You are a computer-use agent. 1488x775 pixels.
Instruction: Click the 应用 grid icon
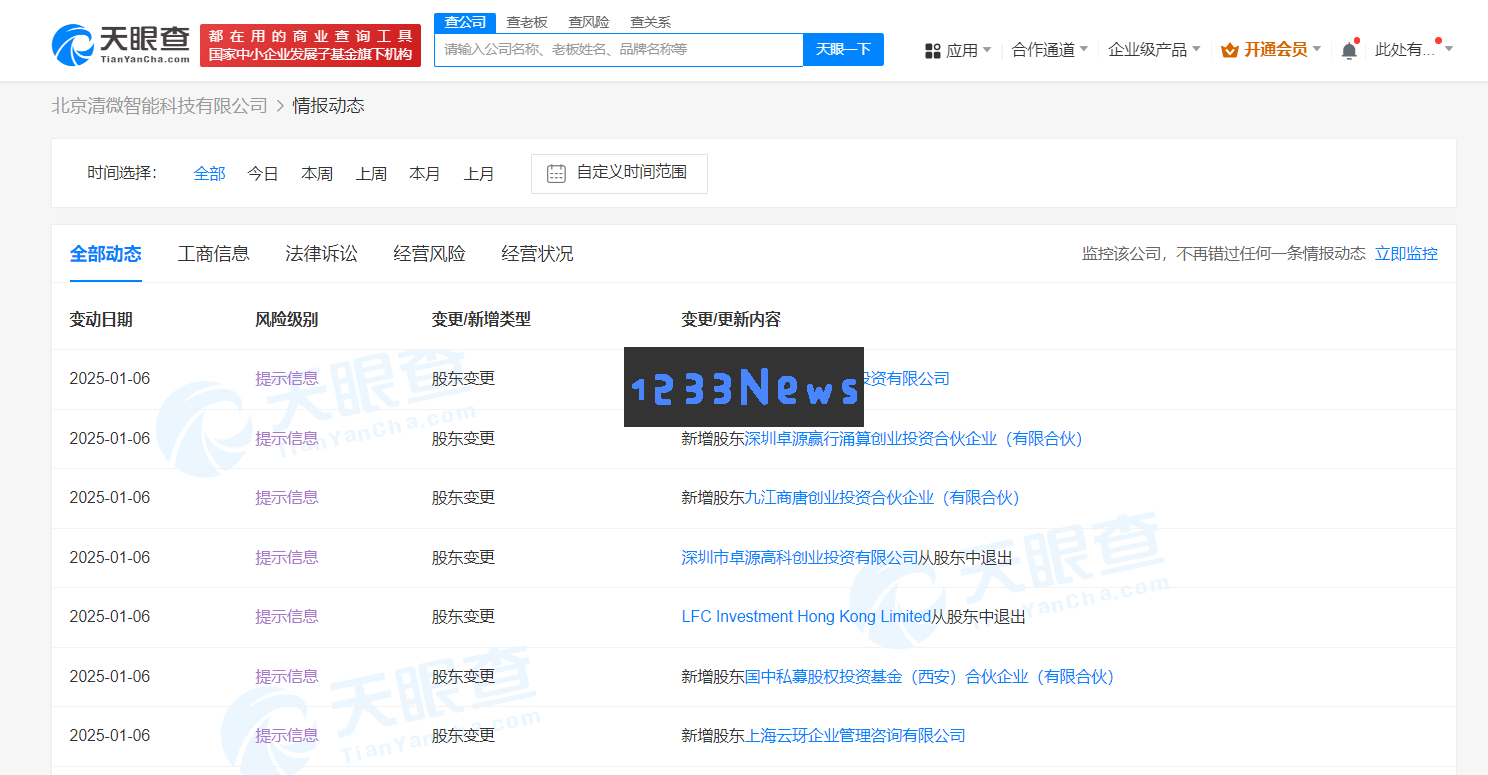933,51
